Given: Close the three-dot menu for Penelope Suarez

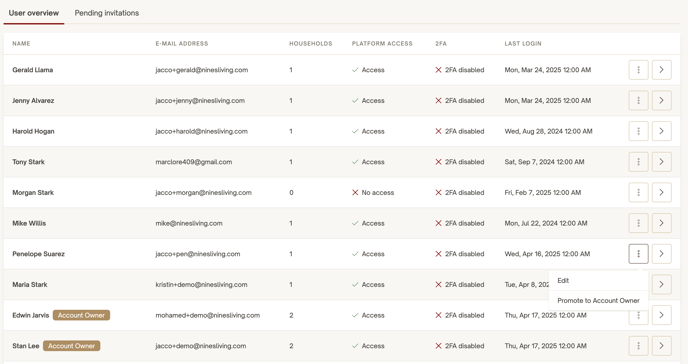Looking at the screenshot, I should [638, 254].
